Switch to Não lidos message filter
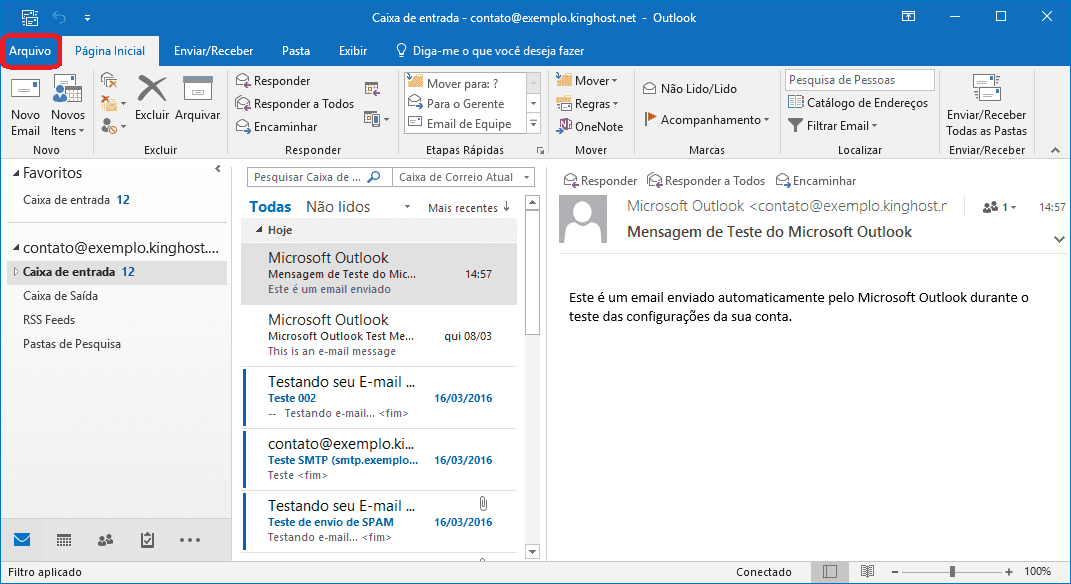This screenshot has height=584, width=1071. (x=338, y=207)
